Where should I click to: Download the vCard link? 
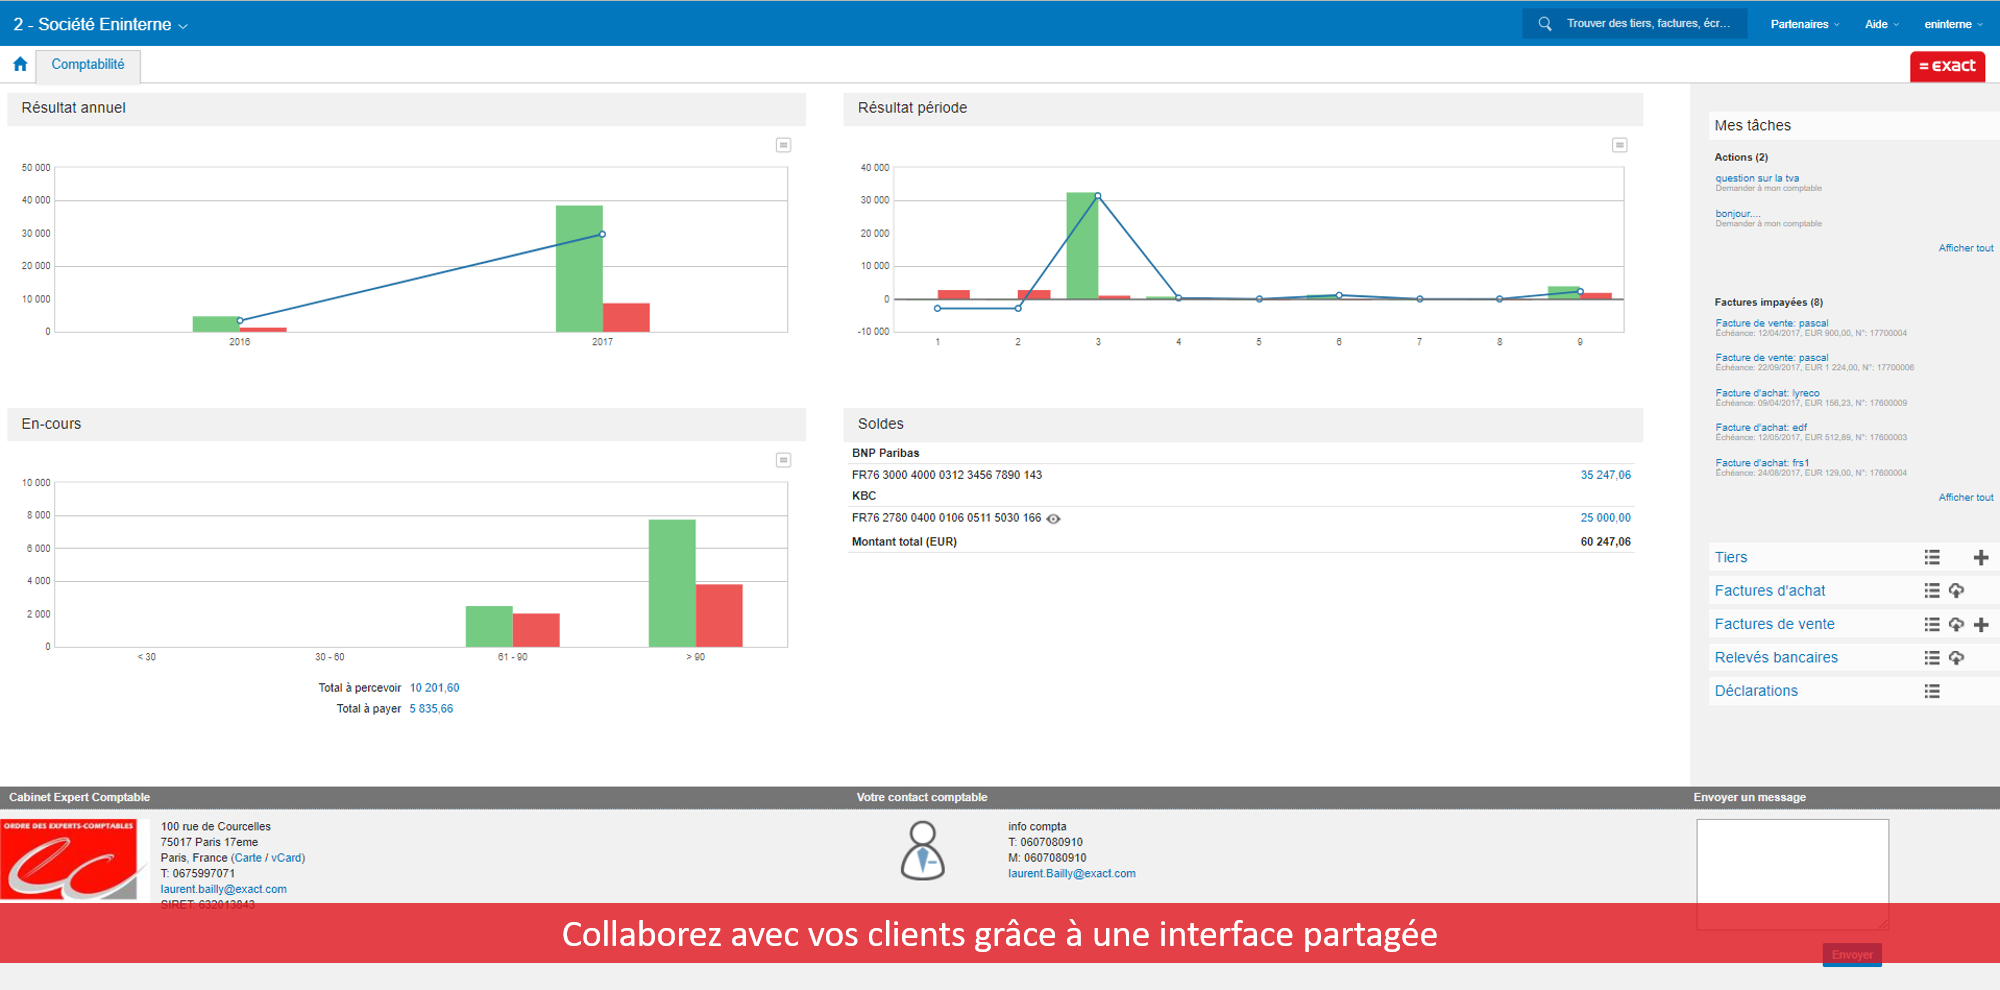[x=286, y=858]
